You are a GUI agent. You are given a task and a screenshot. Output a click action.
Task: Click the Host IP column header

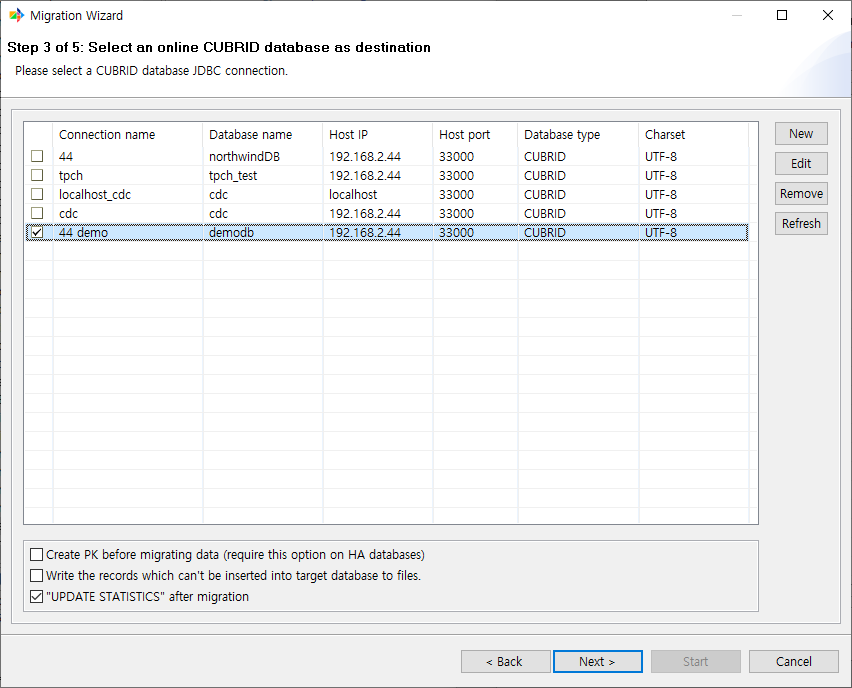348,135
